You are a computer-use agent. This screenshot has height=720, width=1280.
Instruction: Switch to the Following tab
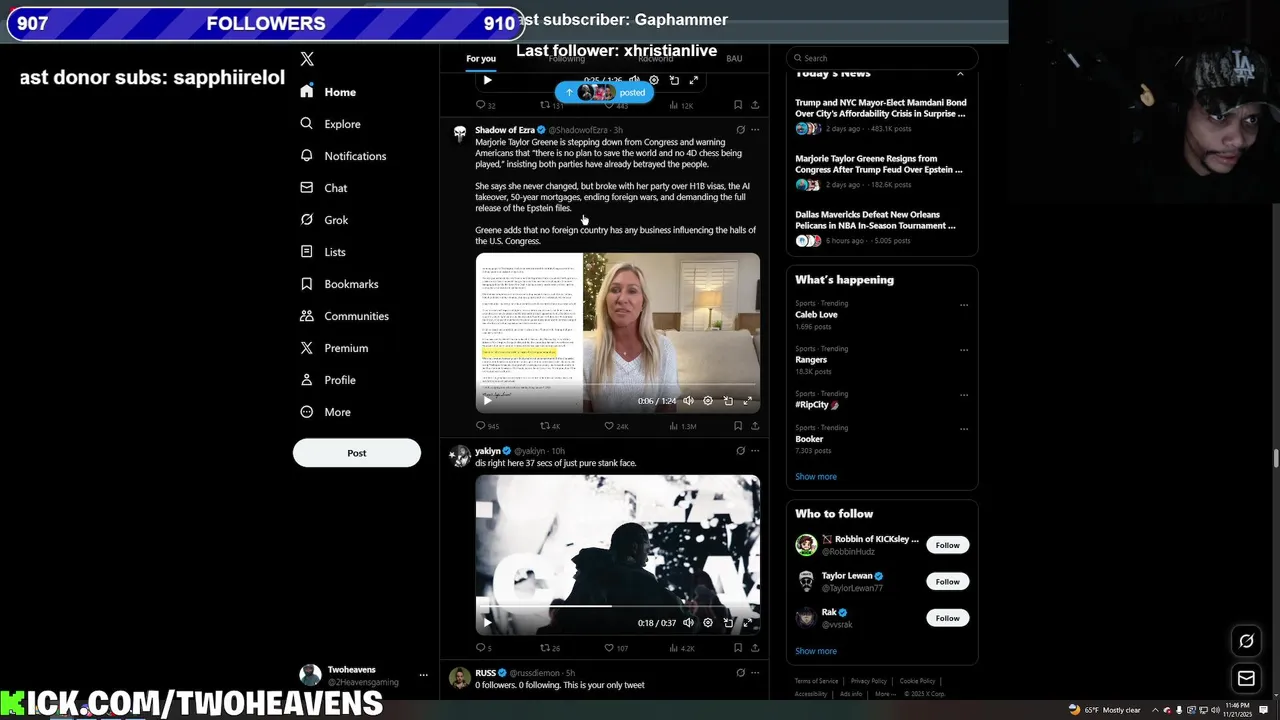pyautogui.click(x=566, y=58)
